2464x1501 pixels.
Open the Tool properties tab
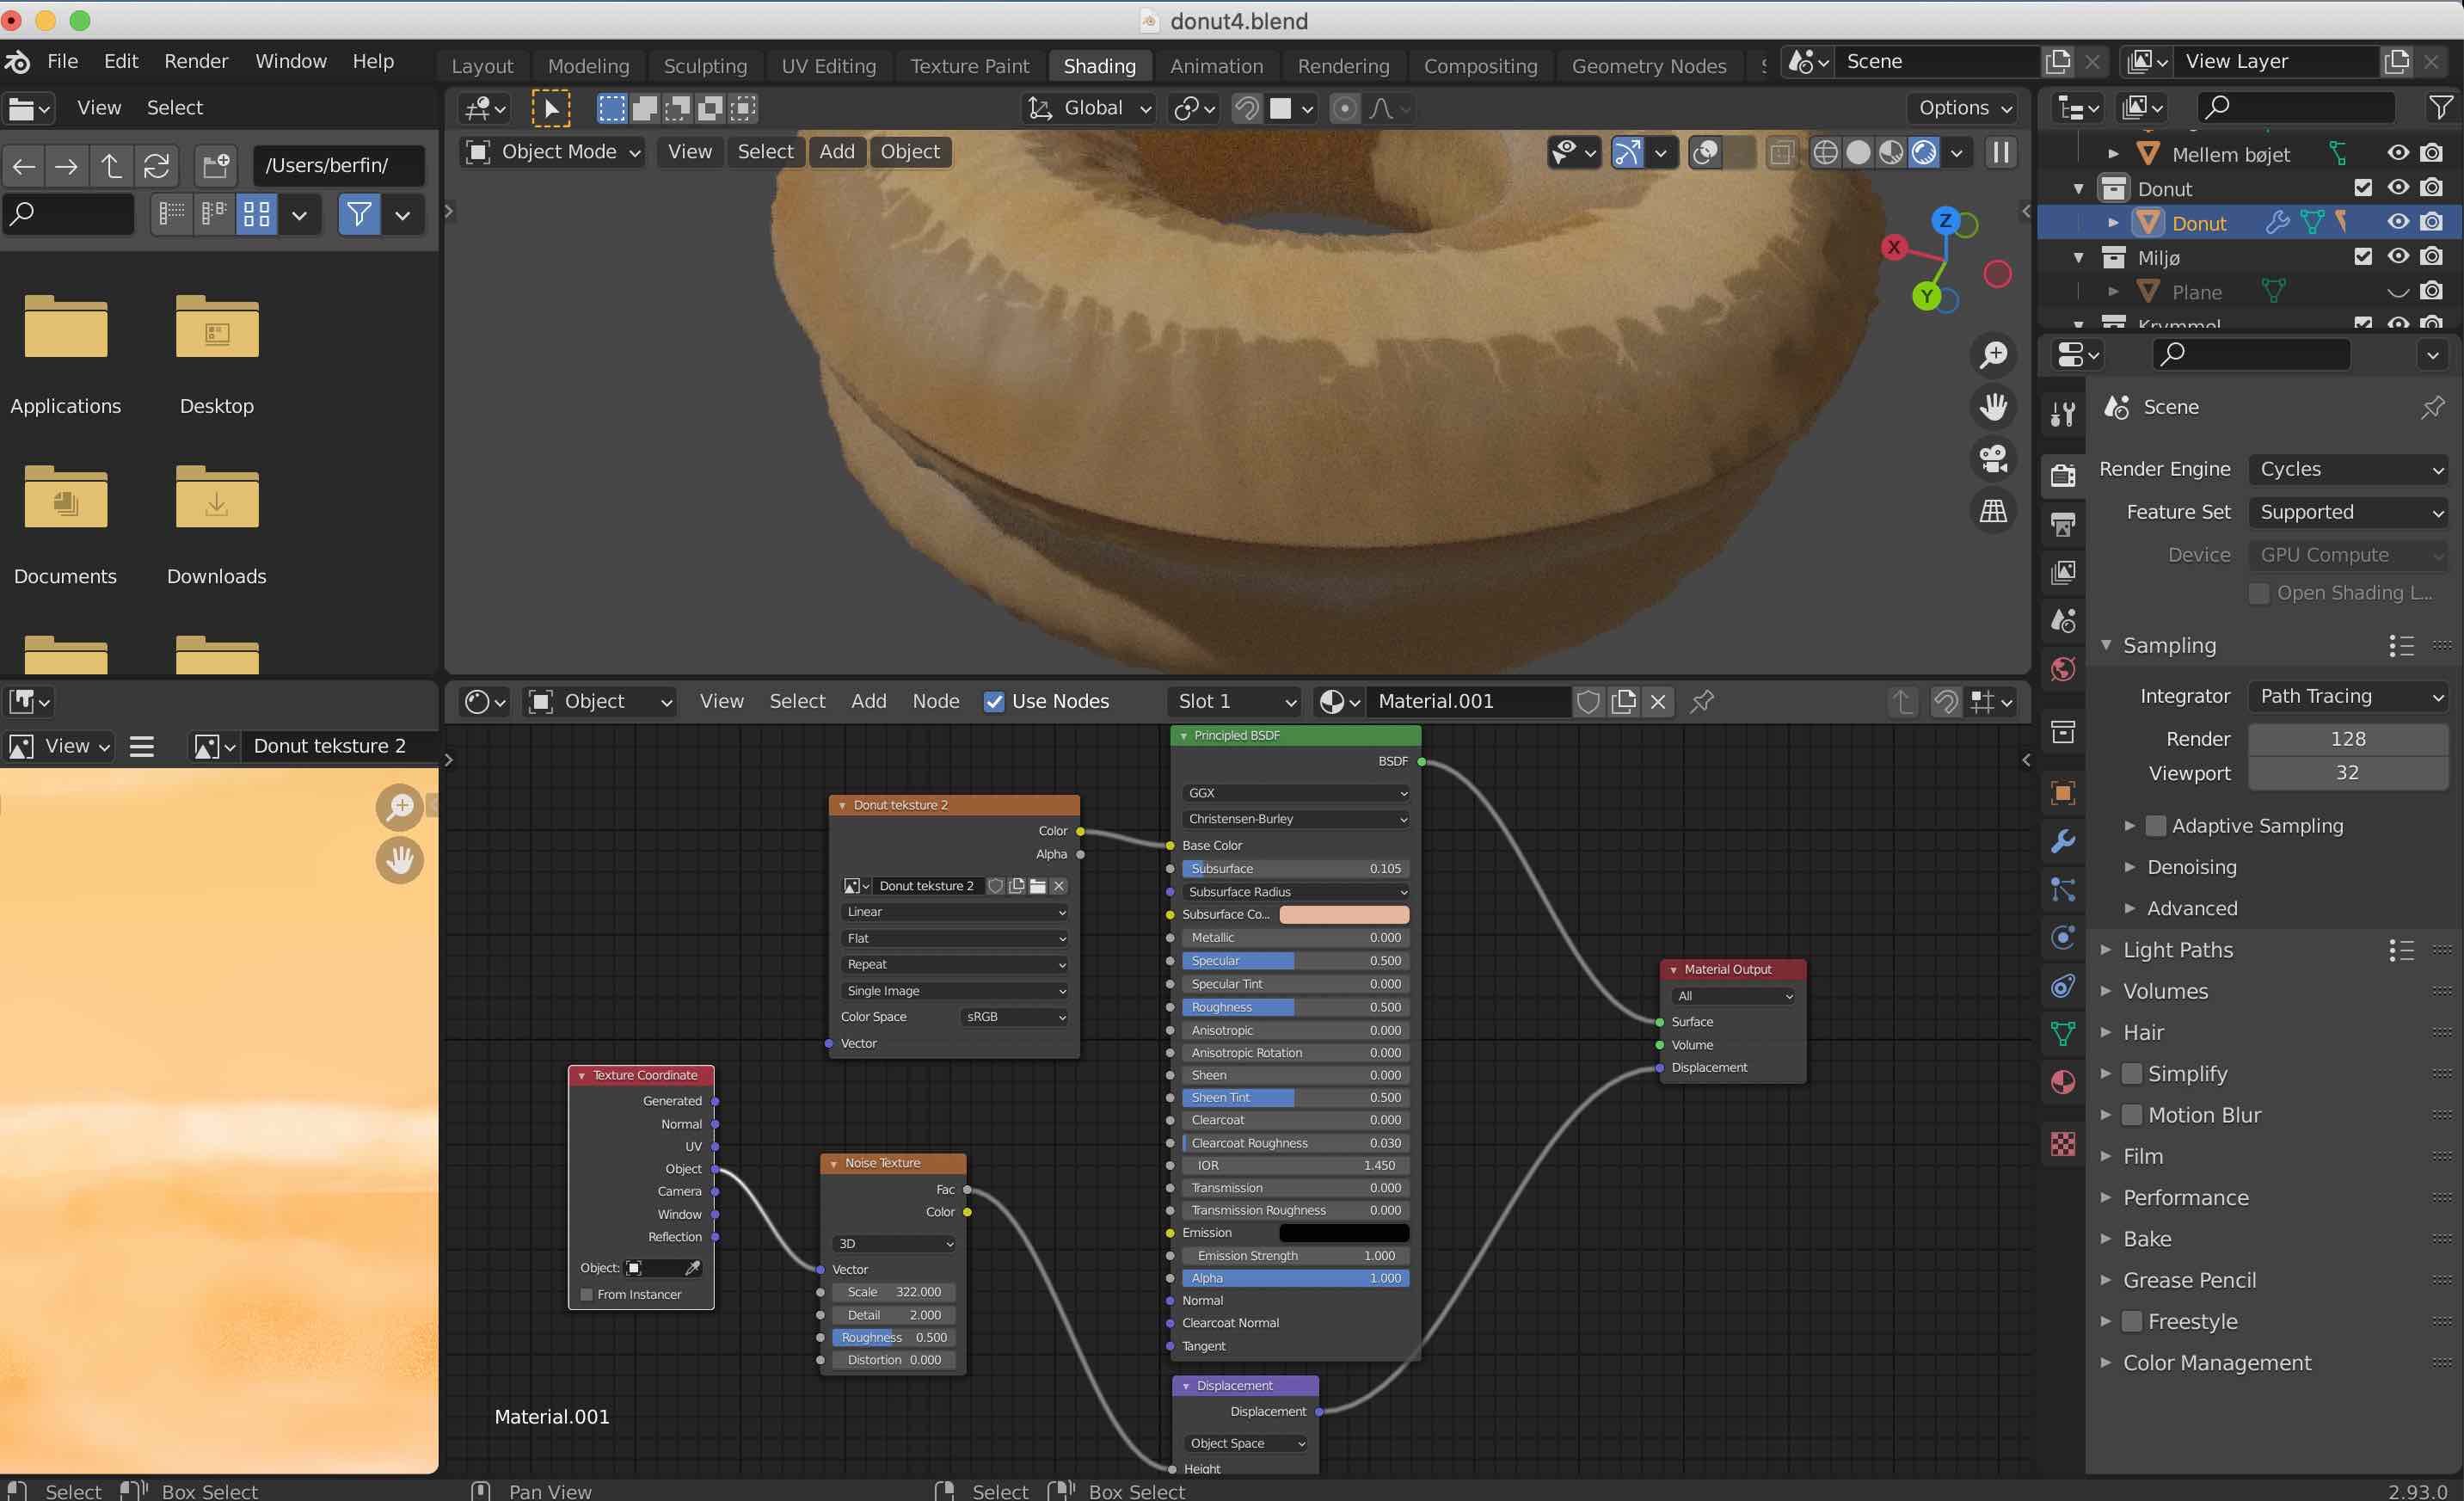click(x=2063, y=413)
